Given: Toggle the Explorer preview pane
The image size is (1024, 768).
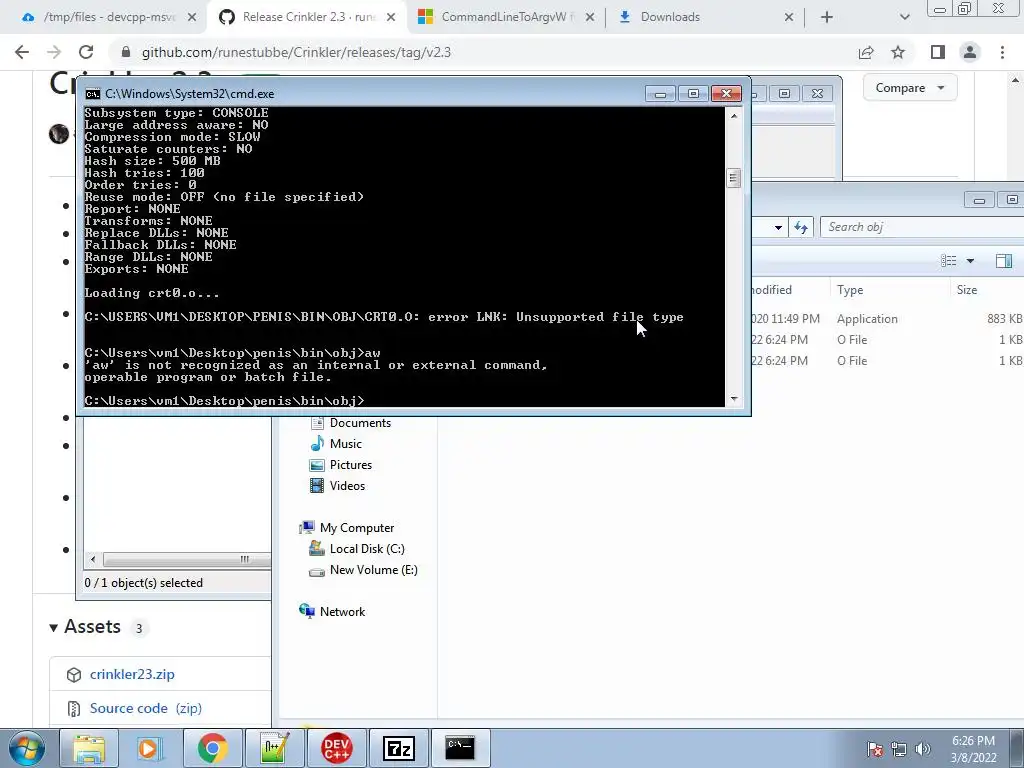Looking at the screenshot, I should coord(1004,261).
